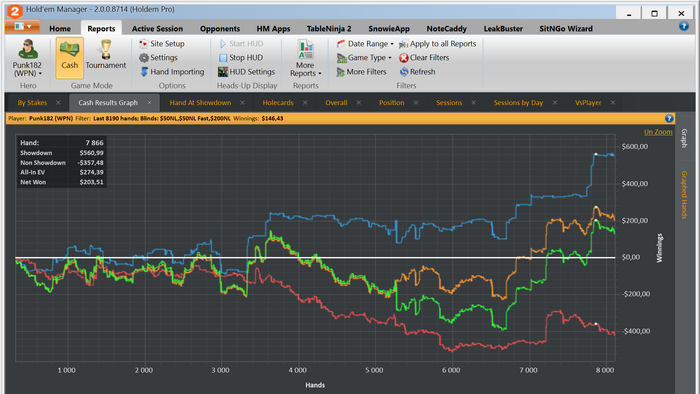This screenshot has width=700, height=394.
Task: Open the Settings gear option
Action: (x=158, y=58)
